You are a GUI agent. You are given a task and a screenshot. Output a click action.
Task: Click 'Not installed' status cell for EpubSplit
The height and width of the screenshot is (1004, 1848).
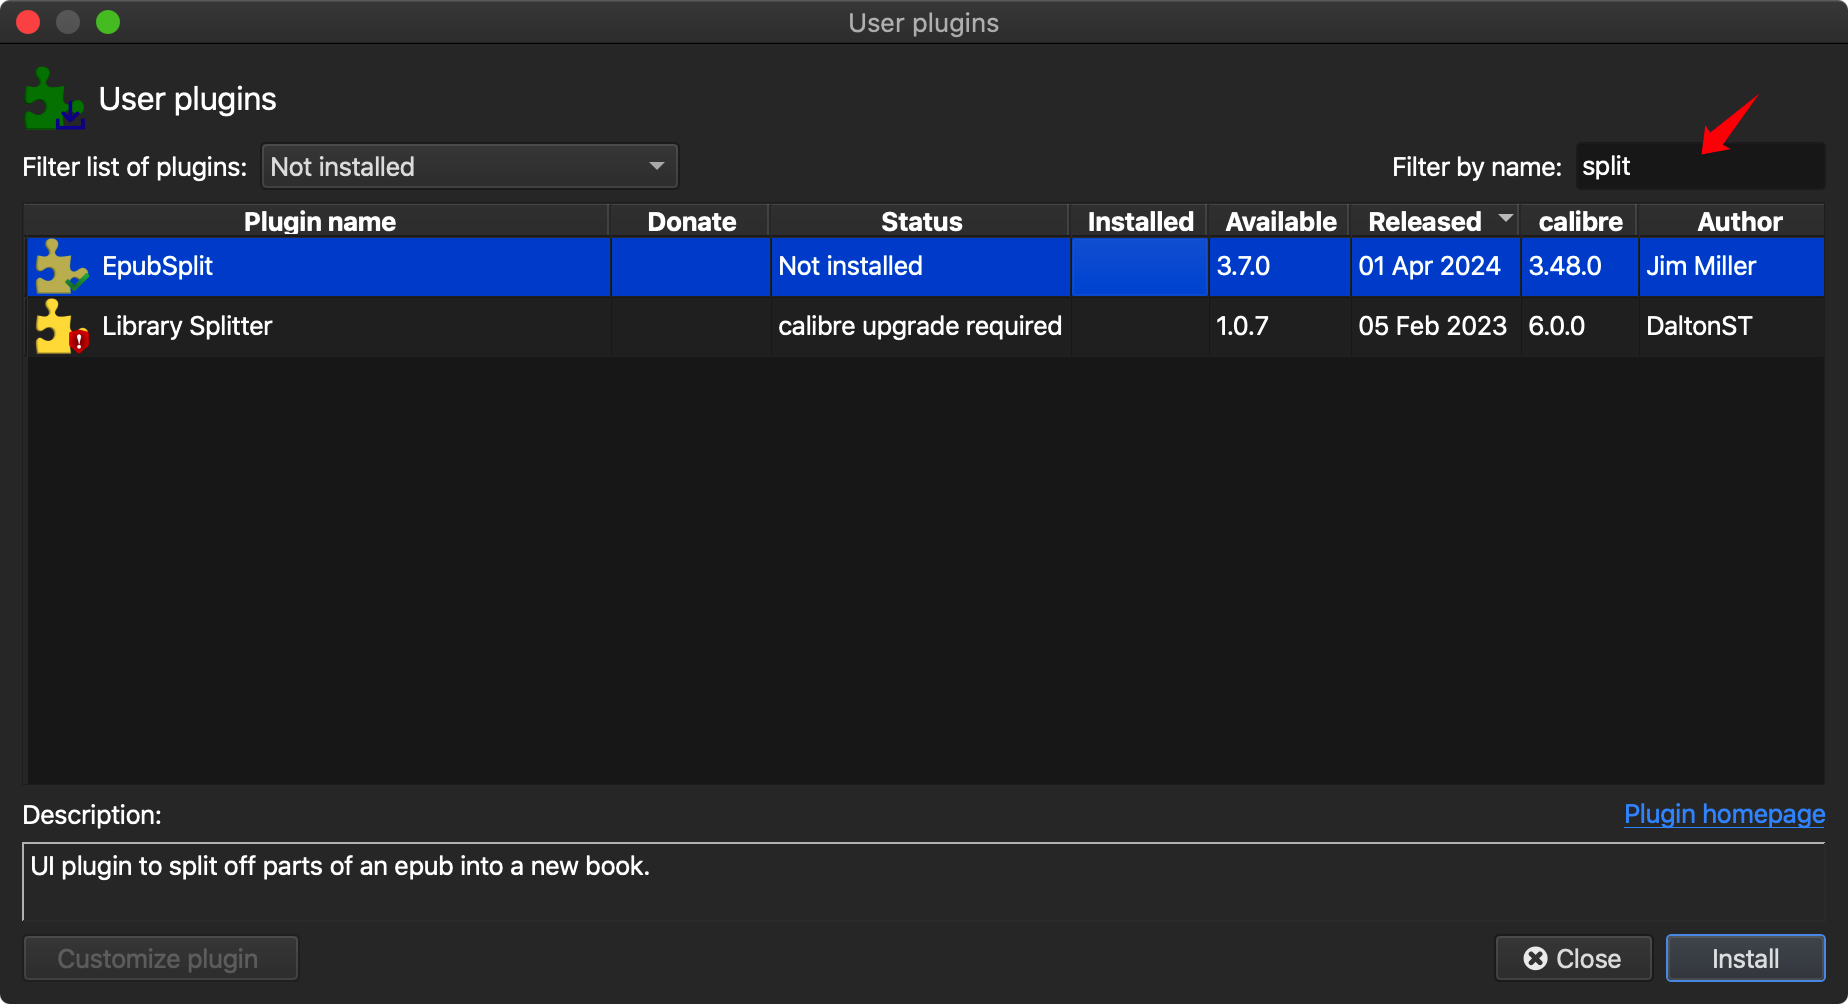tap(920, 266)
